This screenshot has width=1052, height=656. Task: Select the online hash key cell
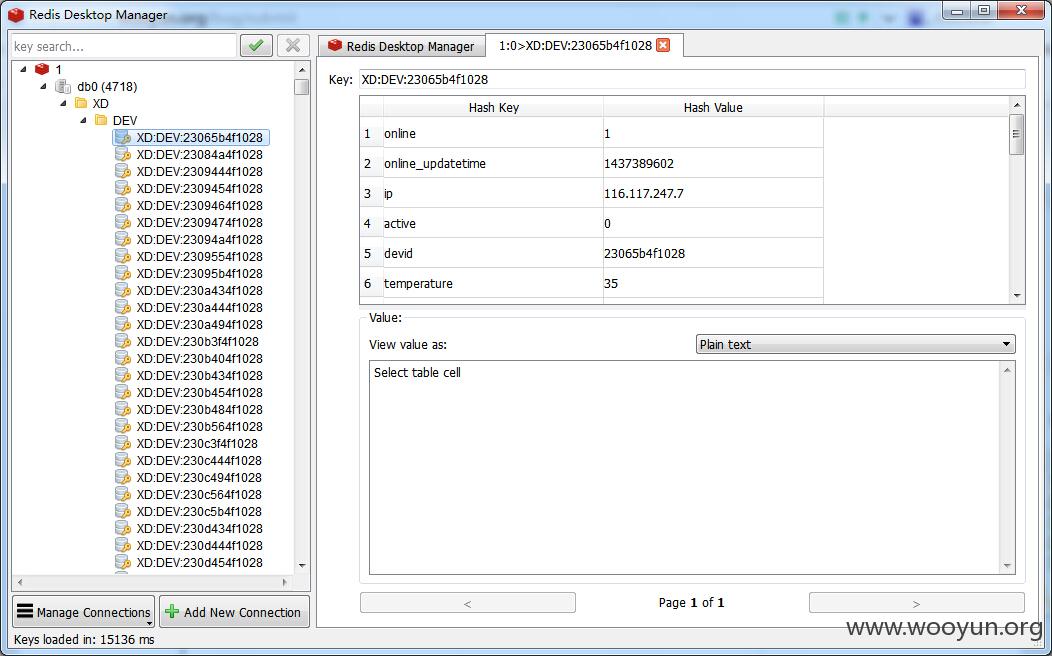click(x=493, y=133)
